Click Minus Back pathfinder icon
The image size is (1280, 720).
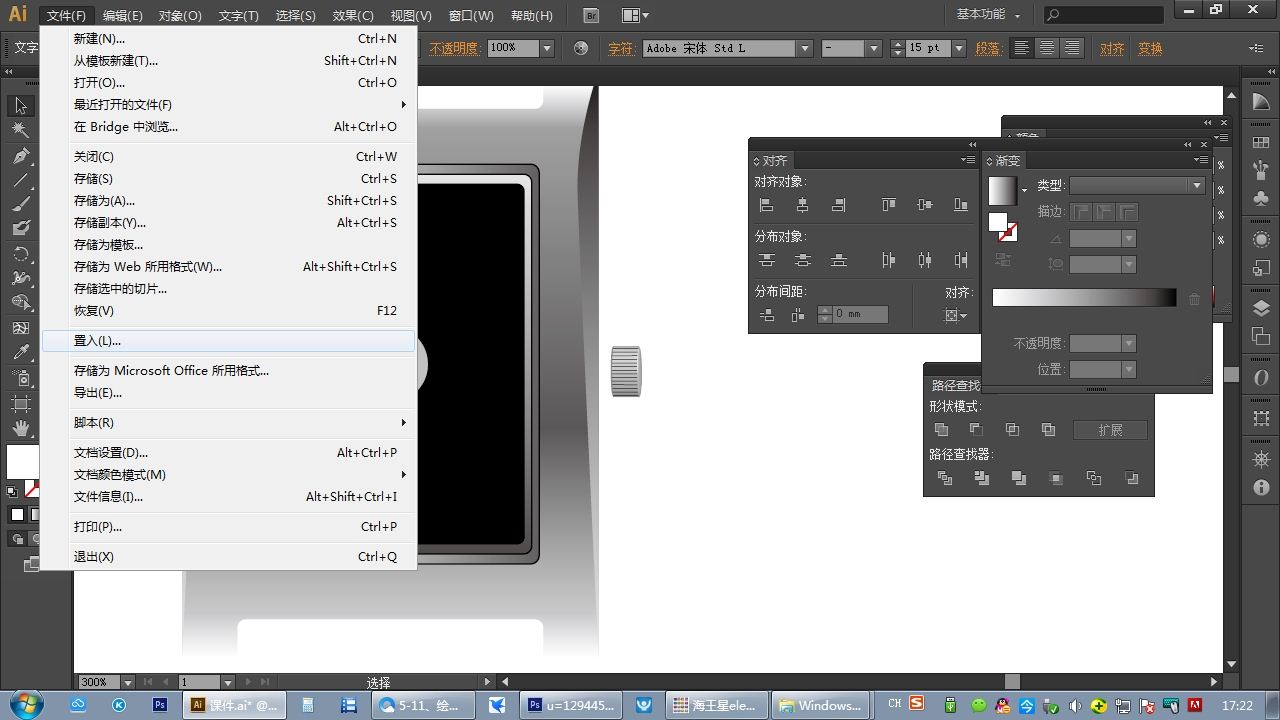[x=1131, y=478]
